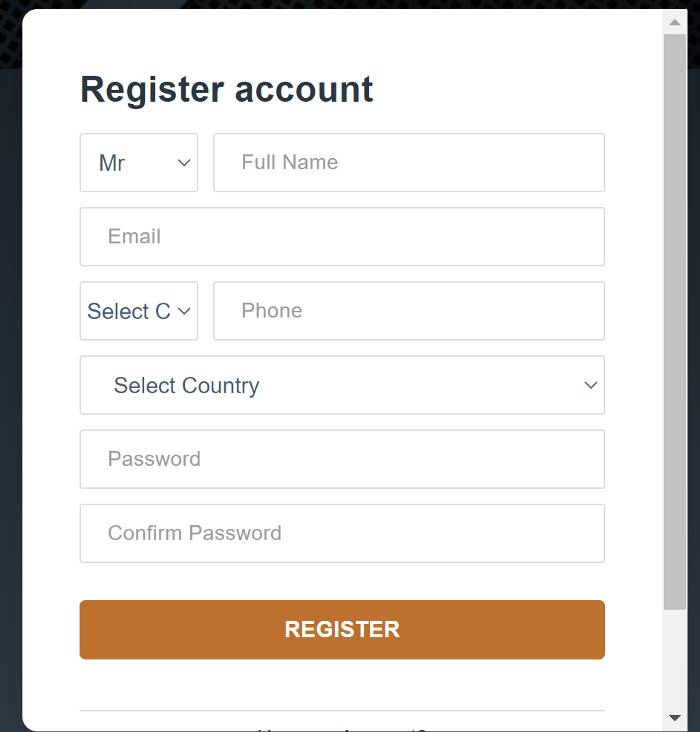This screenshot has height=732, width=700.
Task: Focus the Full Name field
Action: tap(408, 163)
